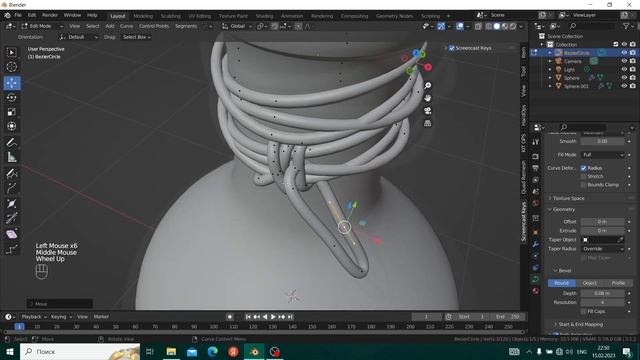Open the Control Points menu
The width and height of the screenshot is (640, 360).
point(154,26)
